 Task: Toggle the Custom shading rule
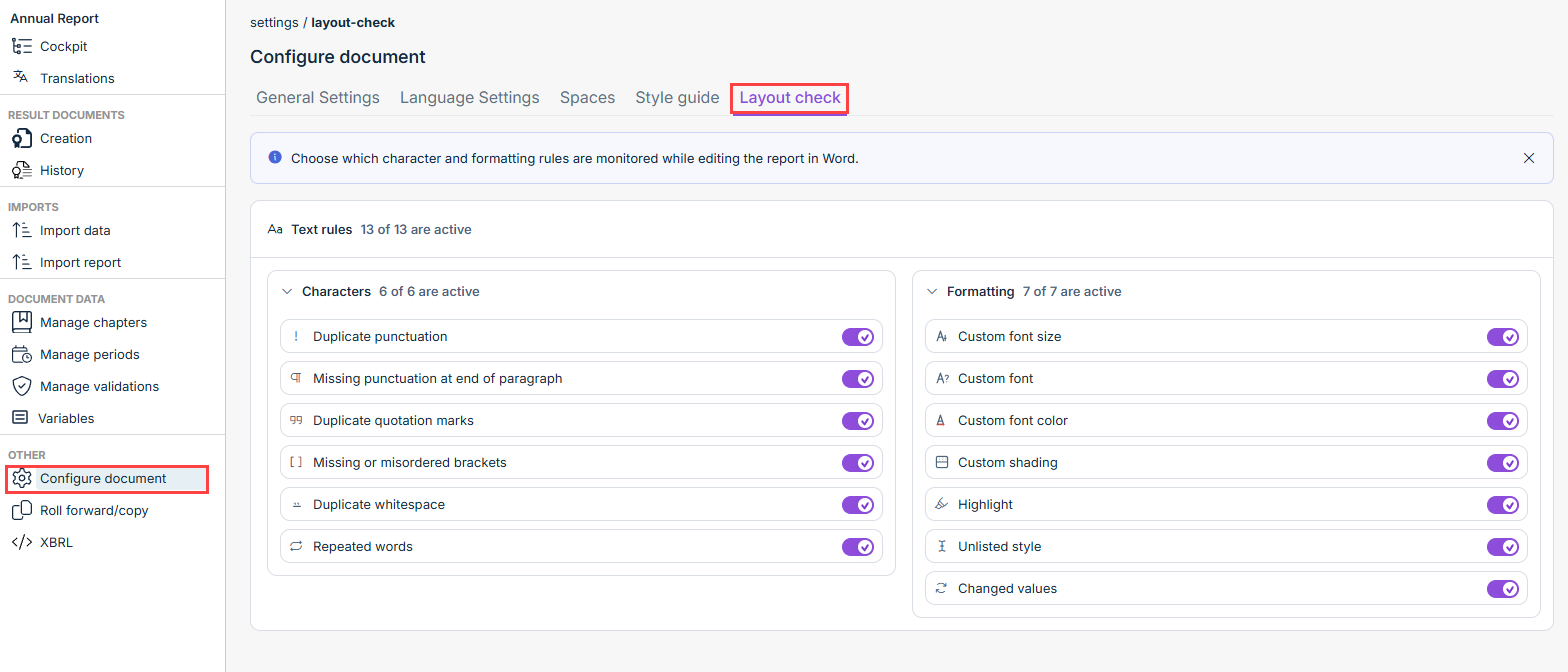coord(1503,463)
